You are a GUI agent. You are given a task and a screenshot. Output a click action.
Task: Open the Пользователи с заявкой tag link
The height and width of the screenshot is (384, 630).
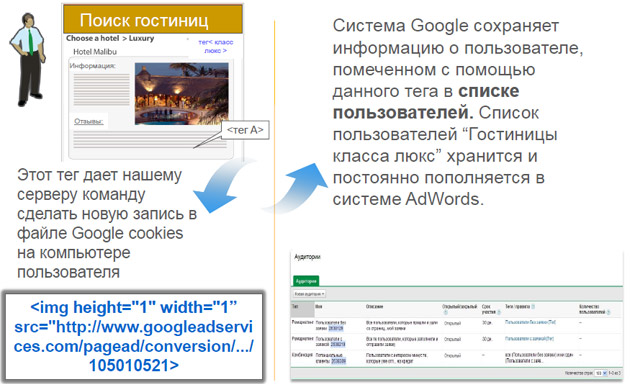click(529, 339)
